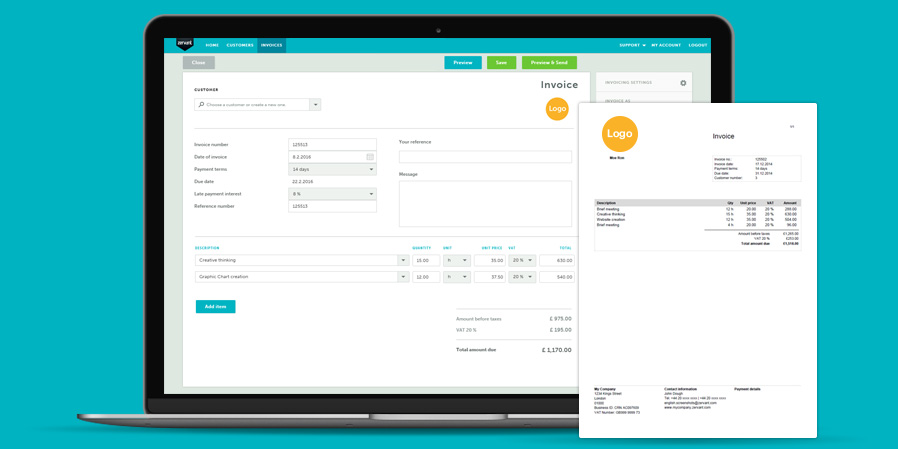Click the Logout link
This screenshot has width=898, height=449.
coord(698,45)
